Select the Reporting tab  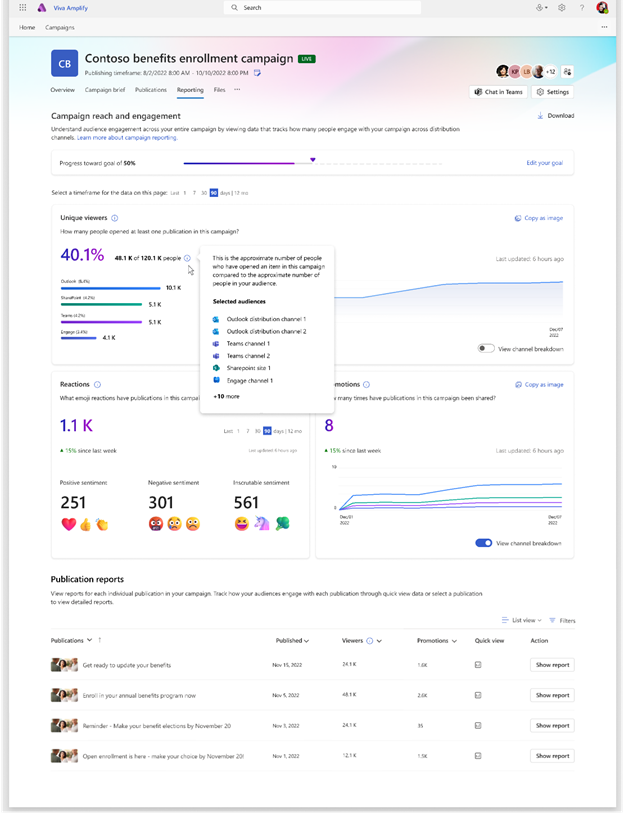pos(190,90)
